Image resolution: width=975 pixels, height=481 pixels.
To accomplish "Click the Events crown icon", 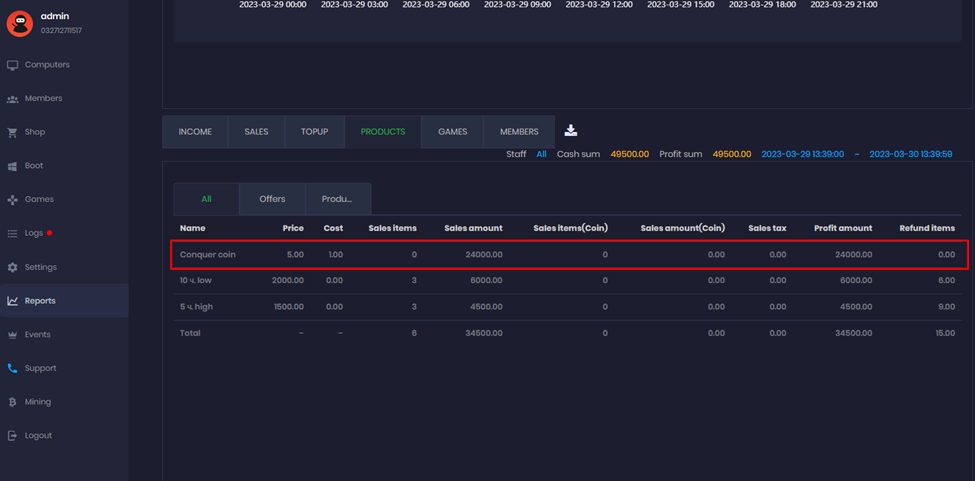I will [13, 335].
